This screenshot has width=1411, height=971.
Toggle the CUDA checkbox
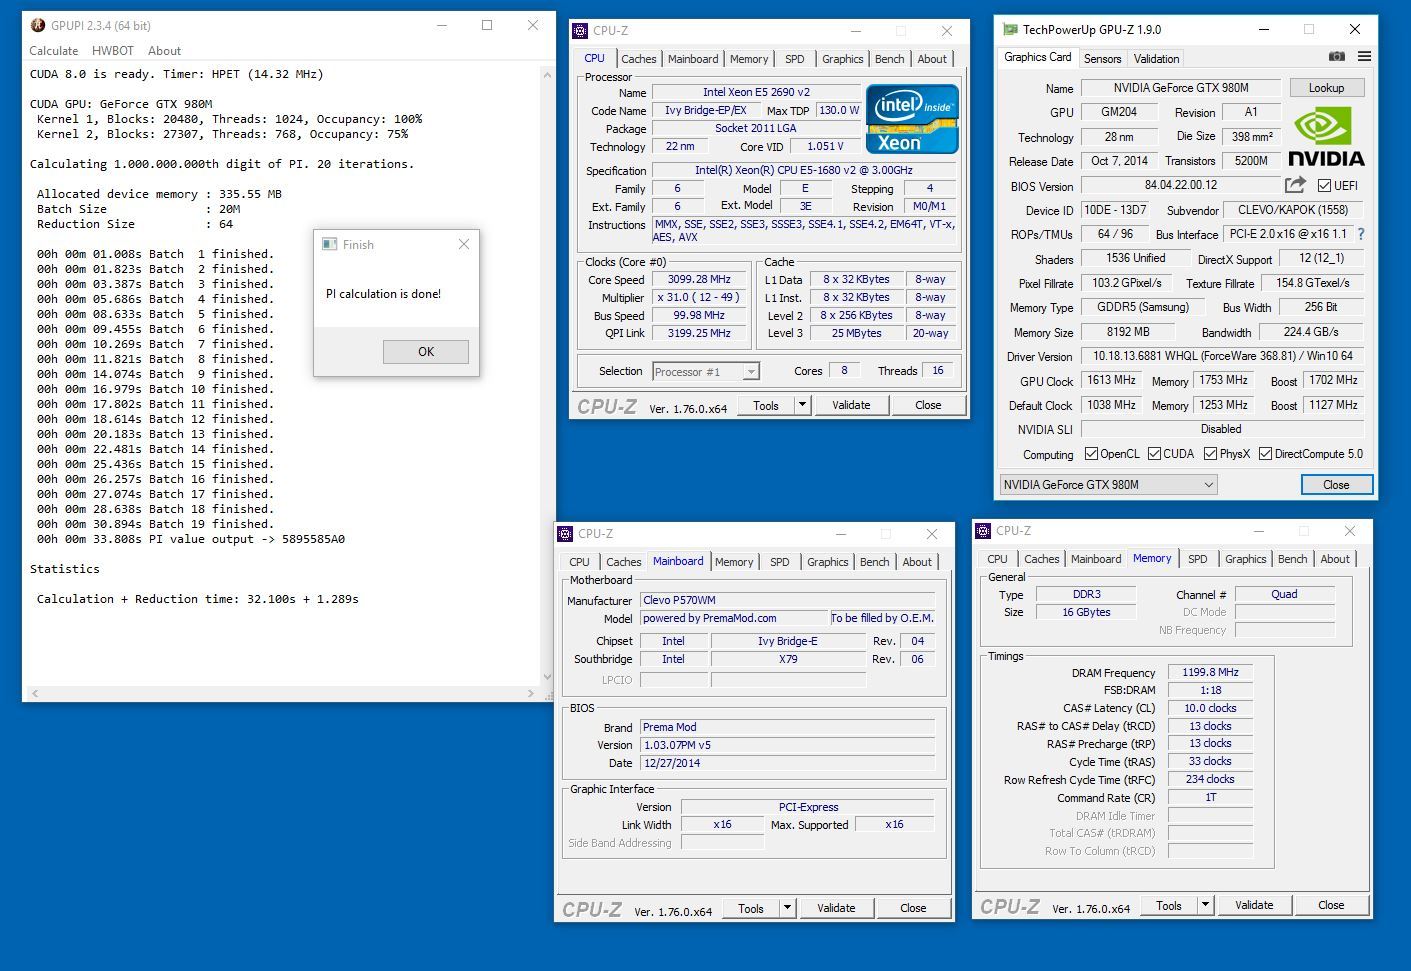1154,454
